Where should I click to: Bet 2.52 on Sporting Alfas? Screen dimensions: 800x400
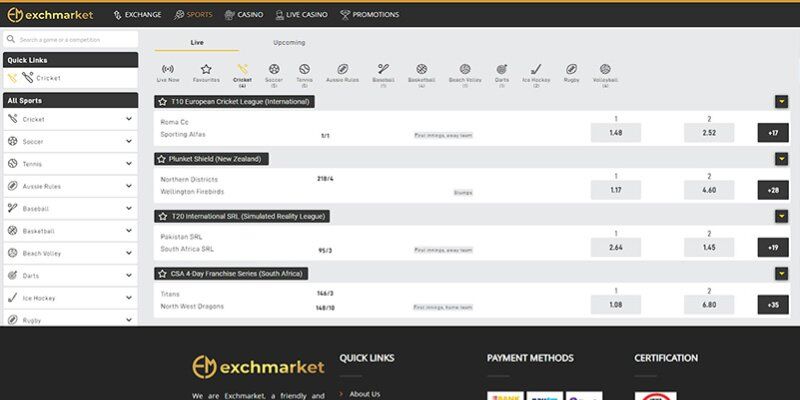tap(709, 133)
